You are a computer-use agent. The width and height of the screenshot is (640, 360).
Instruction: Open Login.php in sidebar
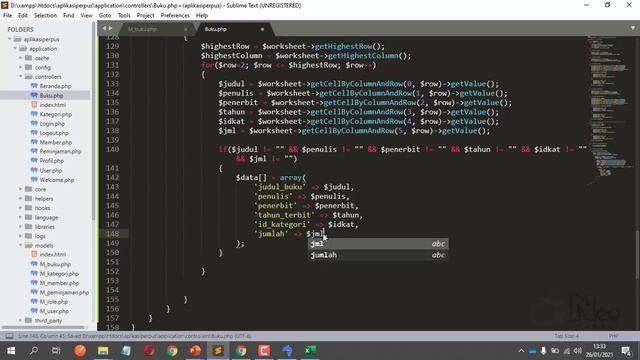pyautogui.click(x=52, y=124)
